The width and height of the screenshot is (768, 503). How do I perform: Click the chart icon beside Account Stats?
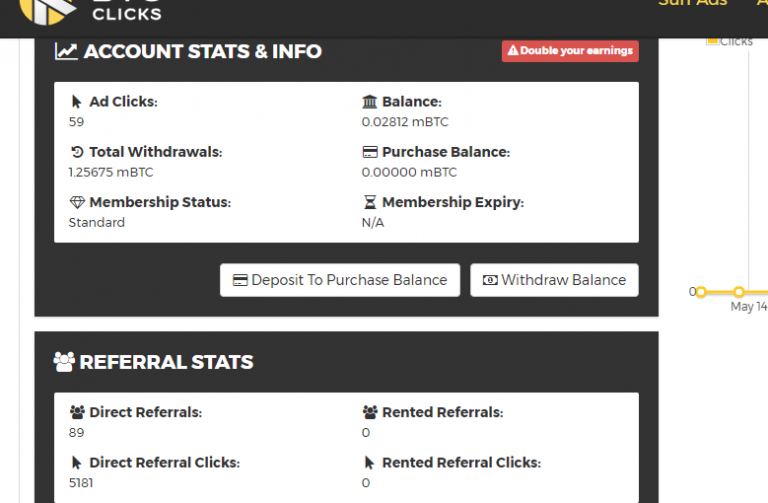coord(66,51)
